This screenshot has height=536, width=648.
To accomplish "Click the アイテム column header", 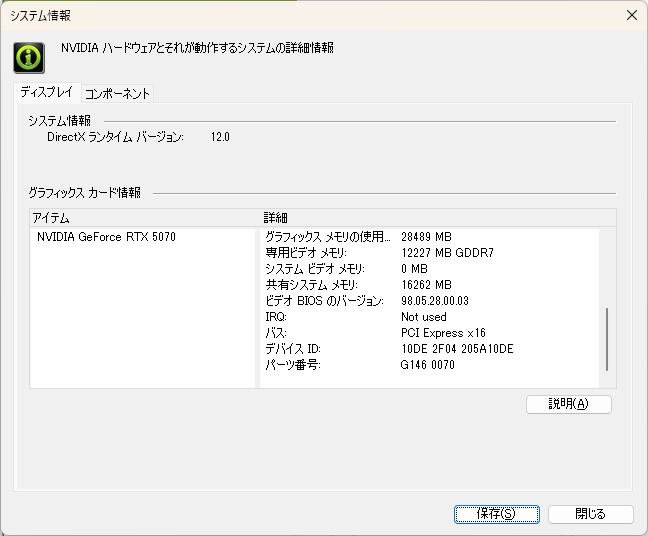I will (x=143, y=218).
